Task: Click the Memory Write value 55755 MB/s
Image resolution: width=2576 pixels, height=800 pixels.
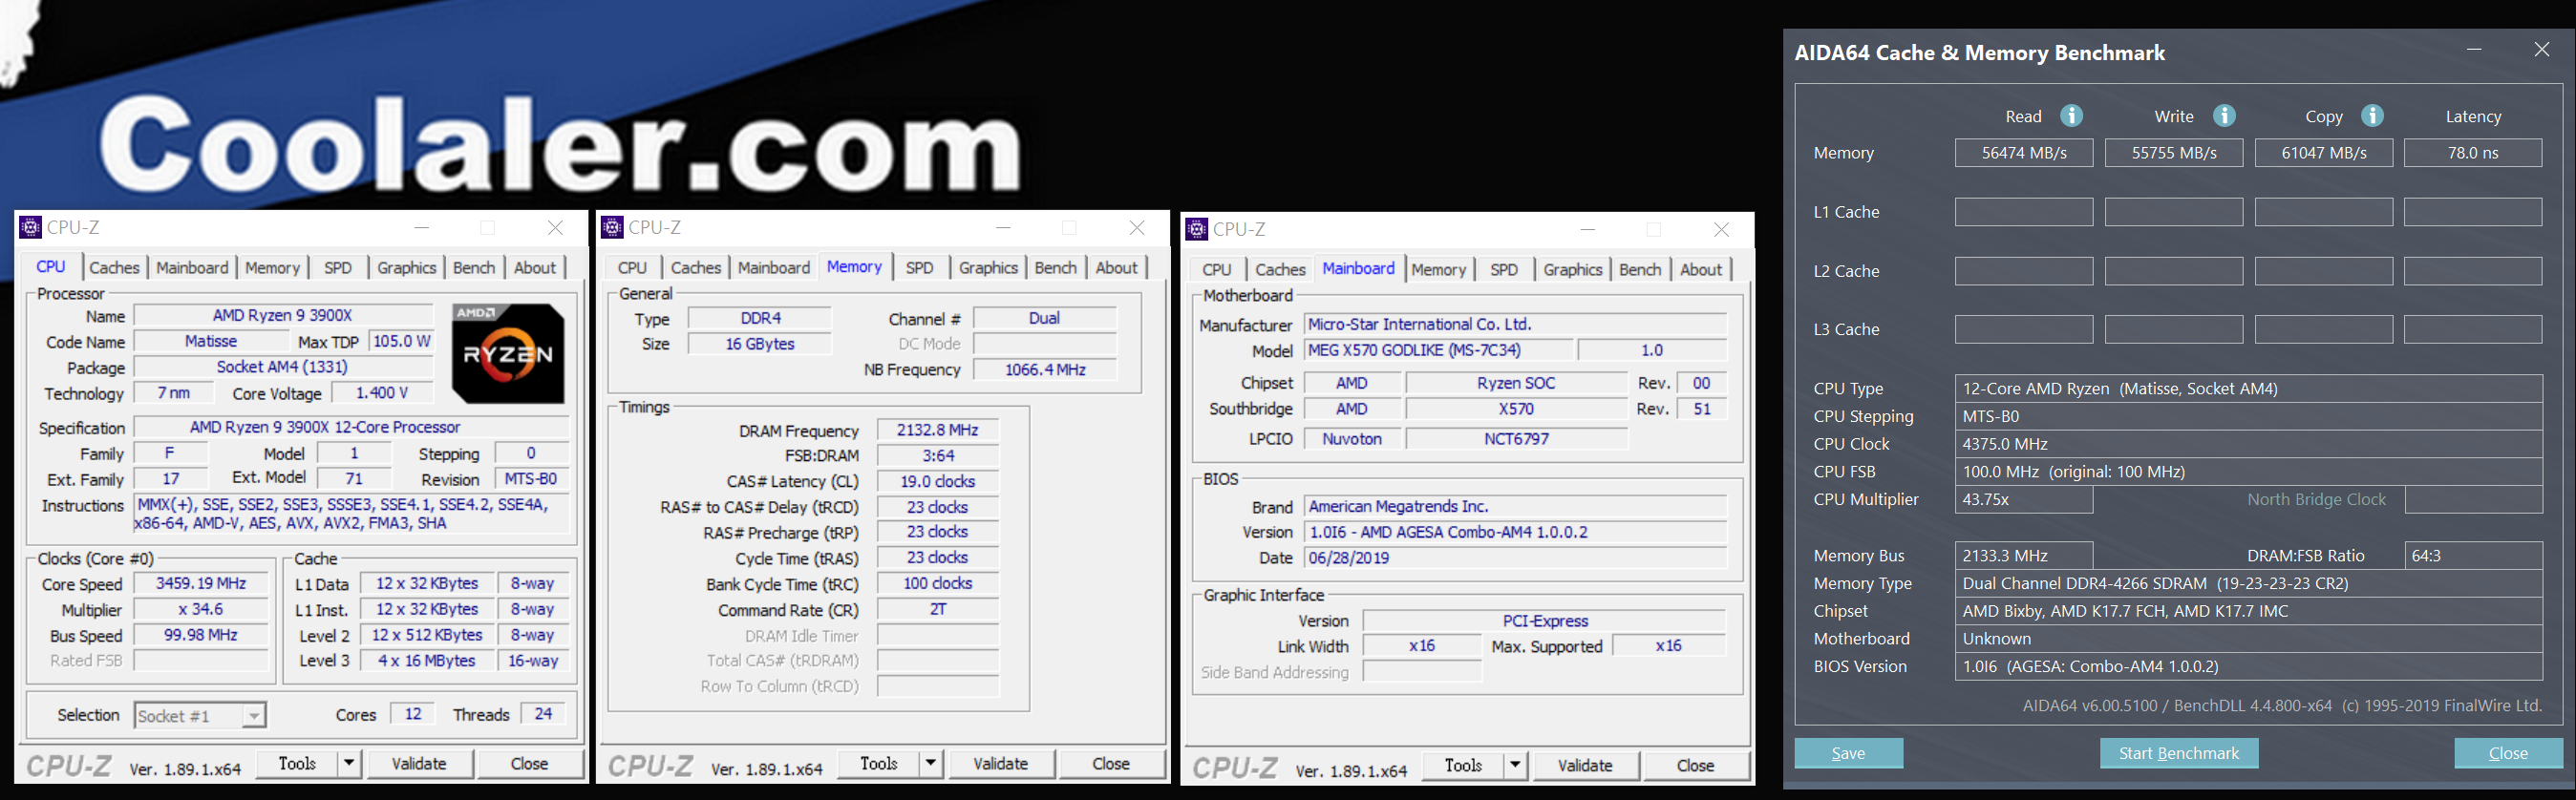Action: [2174, 153]
